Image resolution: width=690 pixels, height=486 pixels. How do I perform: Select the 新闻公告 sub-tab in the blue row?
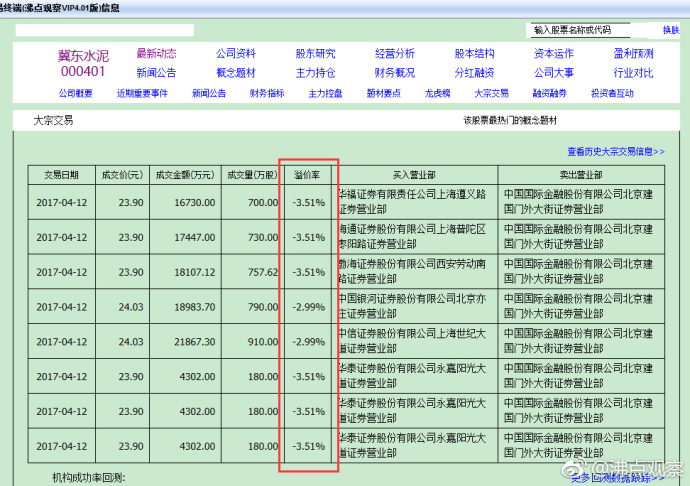point(209,93)
